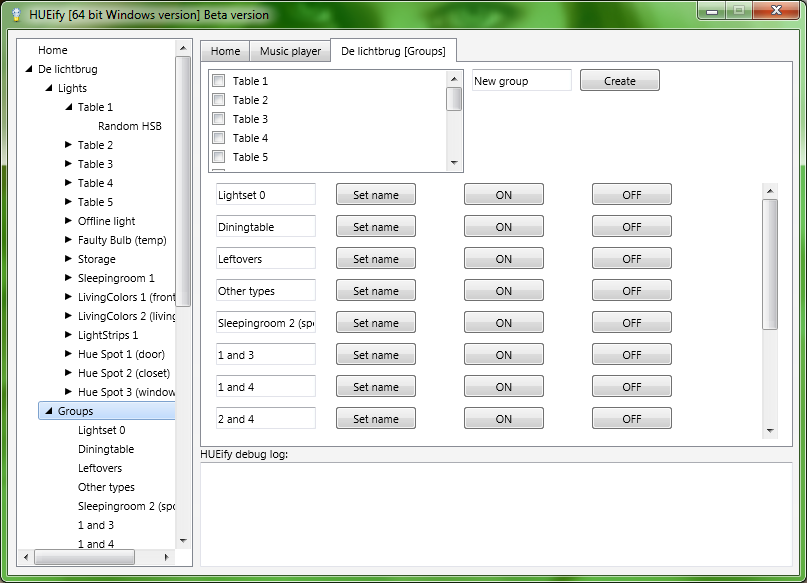Select Lightset 0 under Groups in tree
The width and height of the screenshot is (807, 583).
pyautogui.click(x=101, y=430)
